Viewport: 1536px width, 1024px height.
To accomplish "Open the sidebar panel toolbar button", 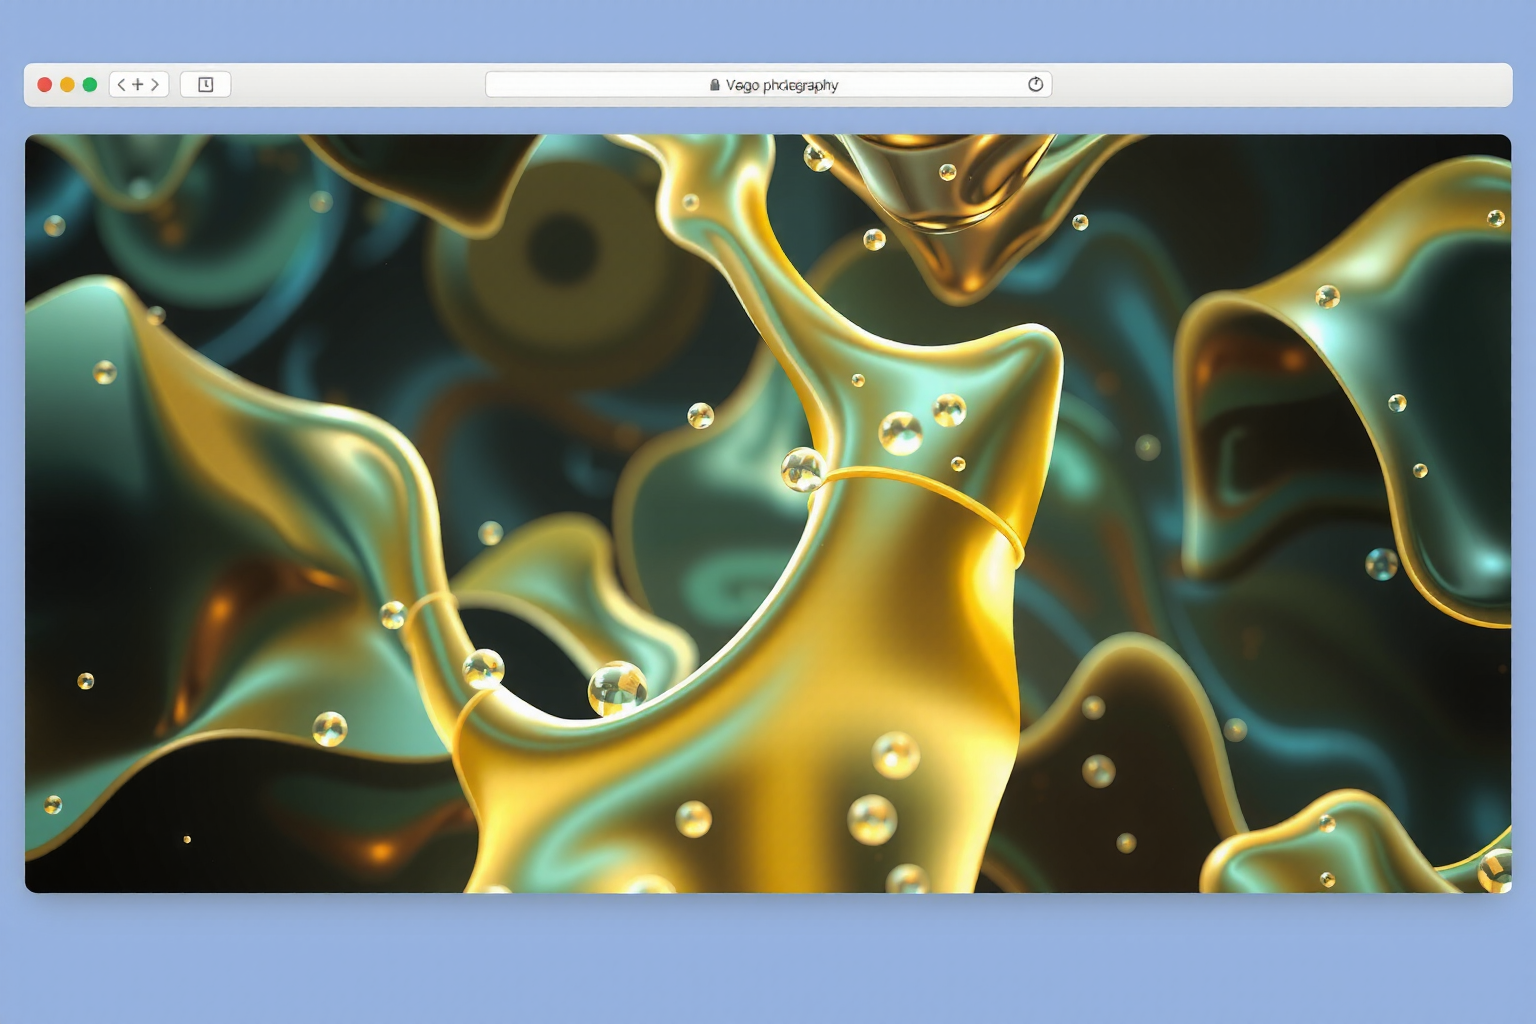I will tap(205, 85).
